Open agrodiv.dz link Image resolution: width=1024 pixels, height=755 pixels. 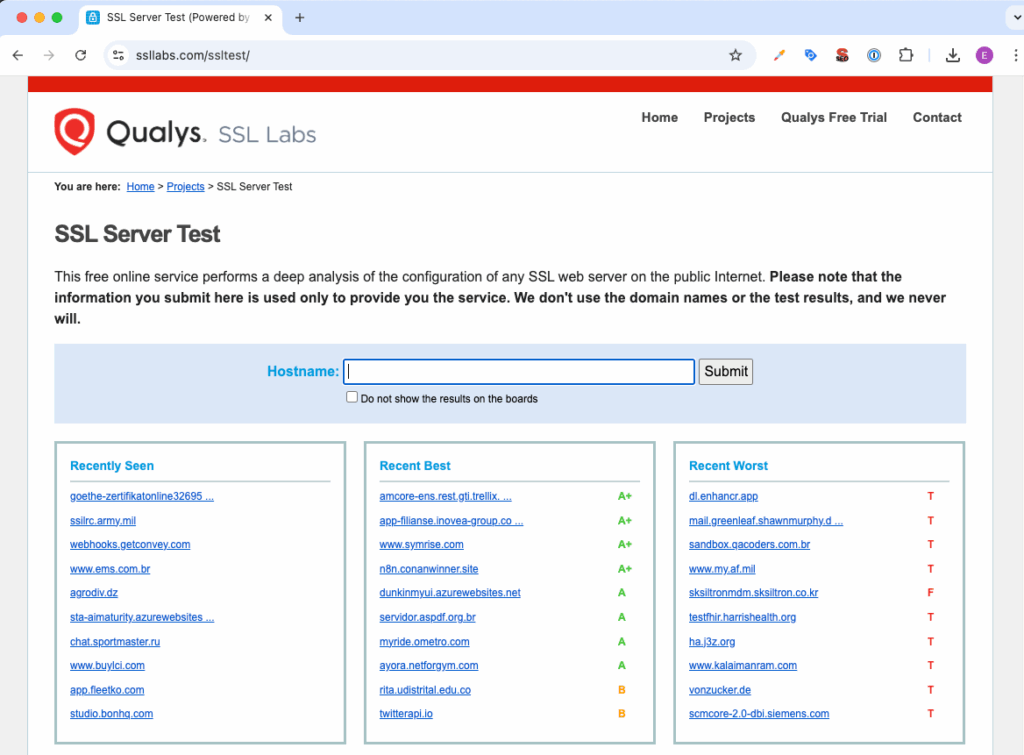tap(94, 593)
